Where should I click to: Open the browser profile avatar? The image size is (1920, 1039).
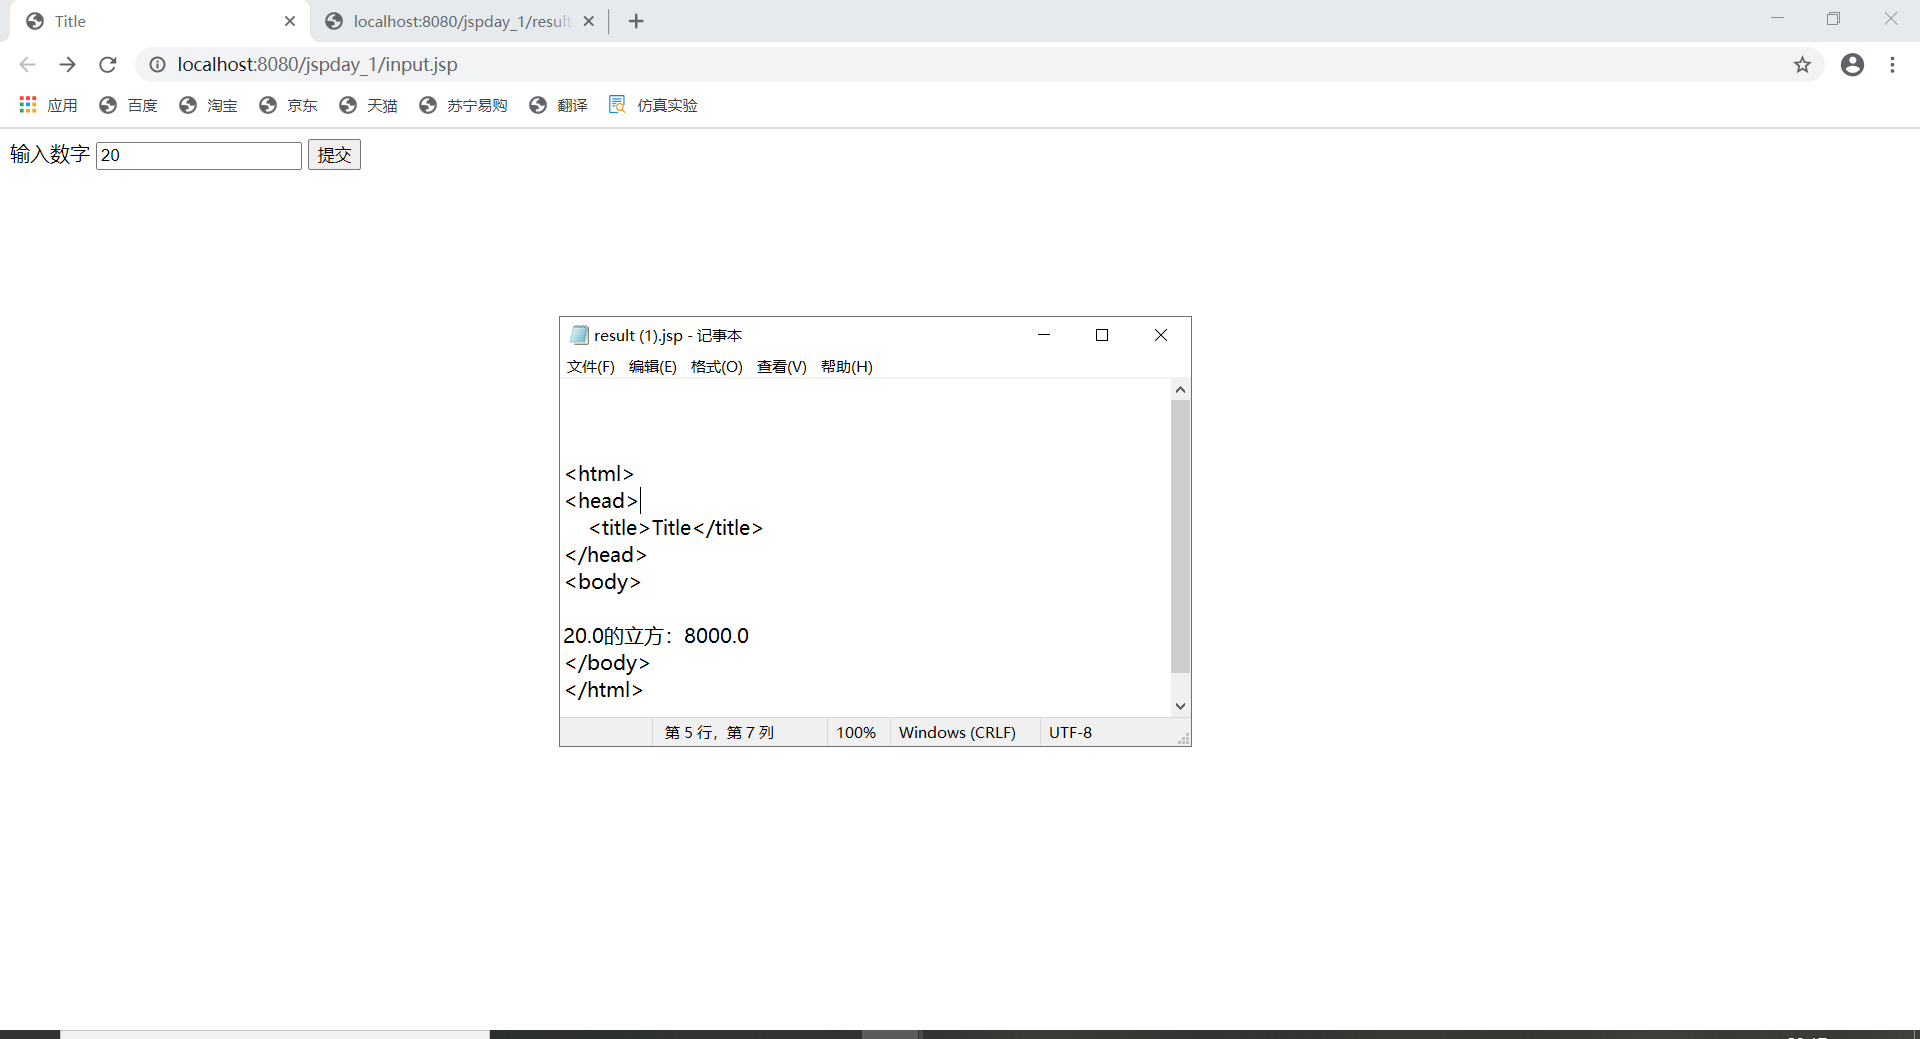(x=1852, y=64)
